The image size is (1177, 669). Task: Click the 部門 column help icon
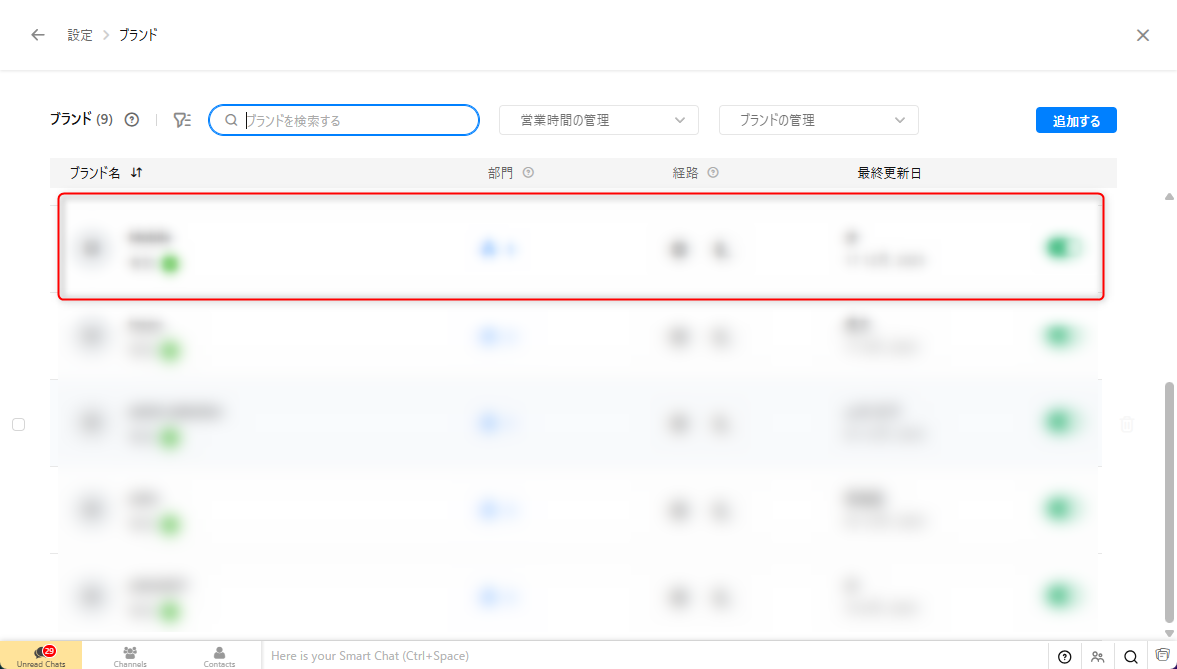(x=528, y=173)
